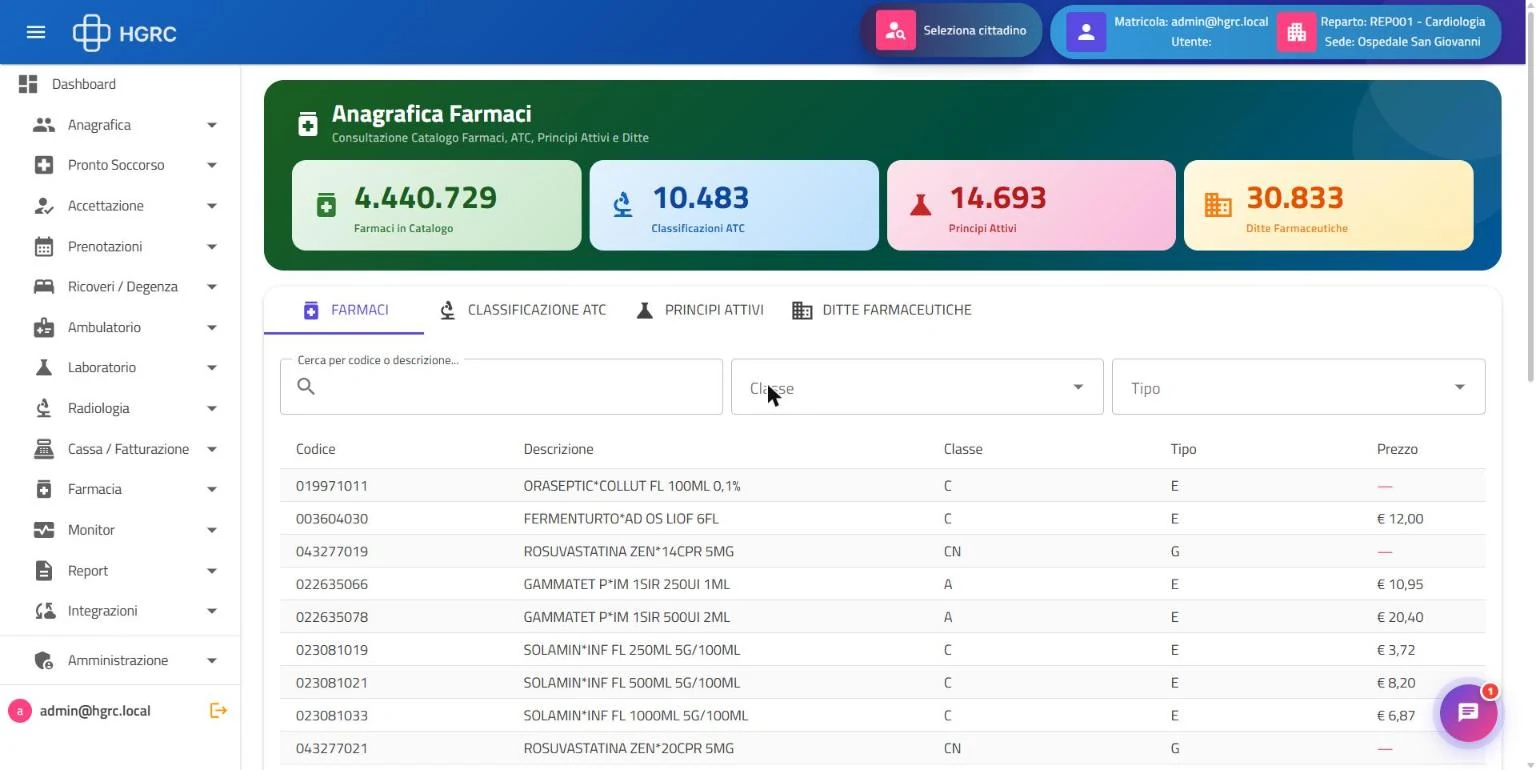Image resolution: width=1536 pixels, height=770 pixels.
Task: Click the purple user profile icon
Action: (x=1086, y=32)
